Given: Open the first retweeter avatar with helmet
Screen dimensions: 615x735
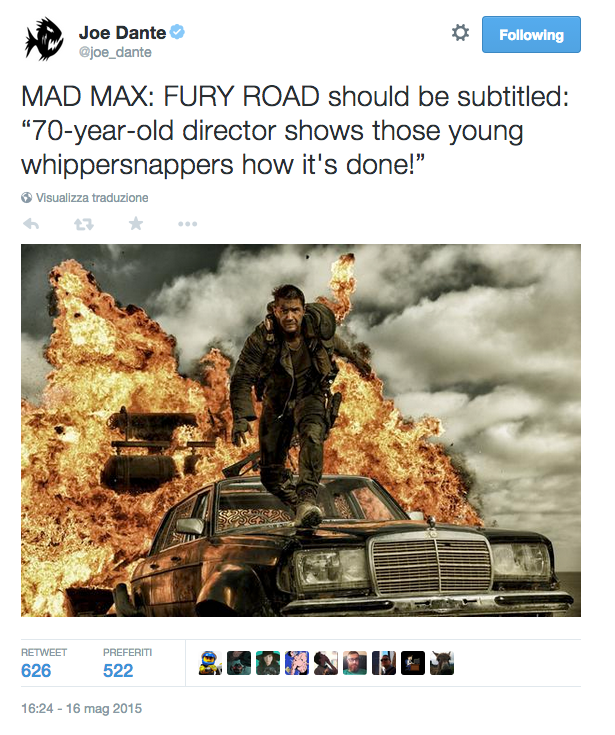Looking at the screenshot, I should [210, 663].
